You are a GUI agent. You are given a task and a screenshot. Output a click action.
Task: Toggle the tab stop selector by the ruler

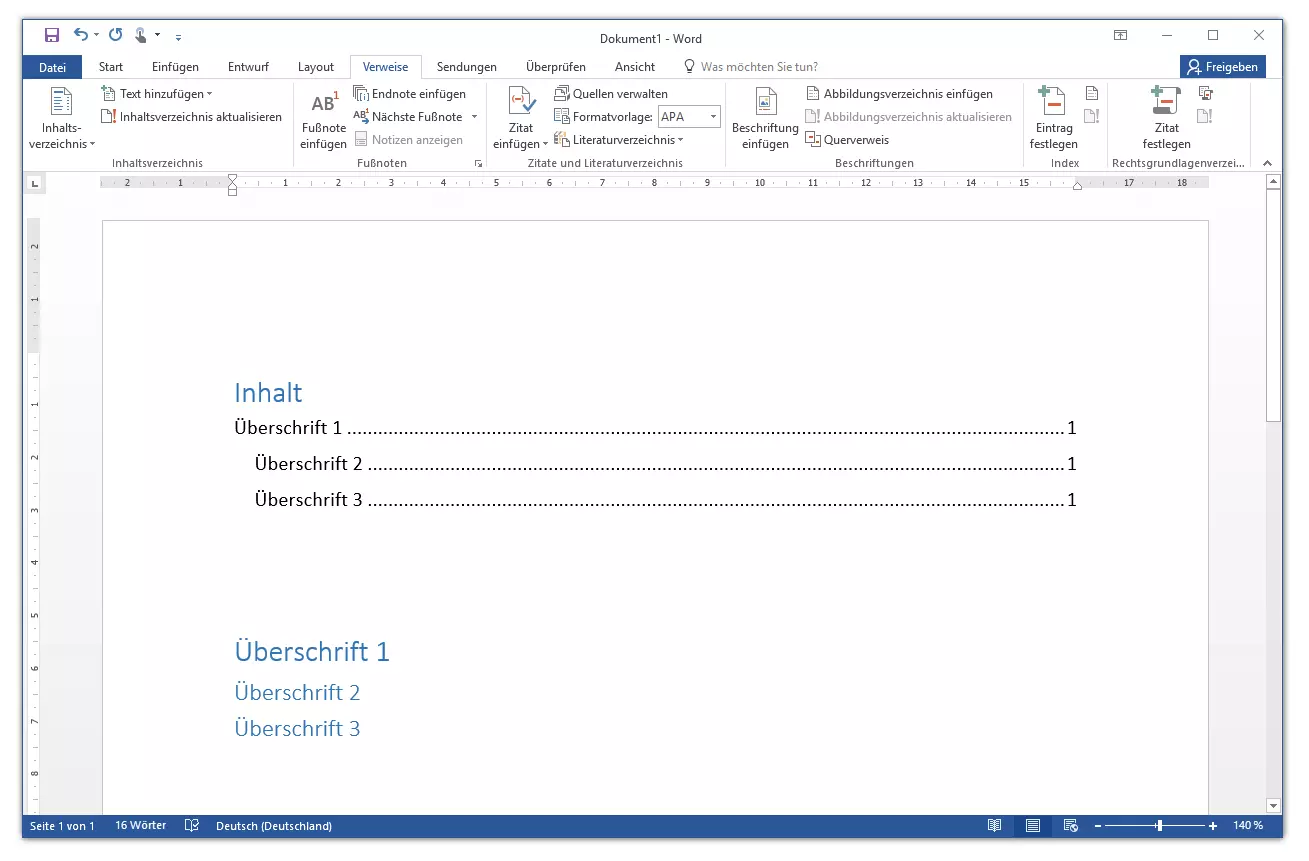tap(34, 183)
